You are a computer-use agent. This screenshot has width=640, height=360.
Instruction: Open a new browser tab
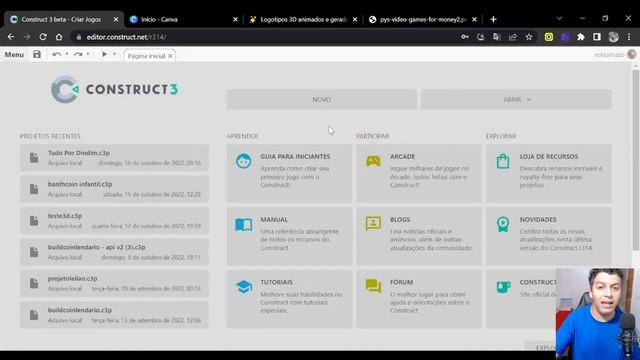pyautogui.click(x=493, y=19)
